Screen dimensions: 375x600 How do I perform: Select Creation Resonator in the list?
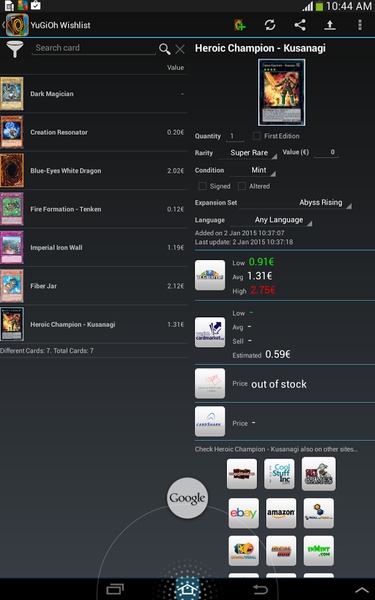click(x=94, y=132)
